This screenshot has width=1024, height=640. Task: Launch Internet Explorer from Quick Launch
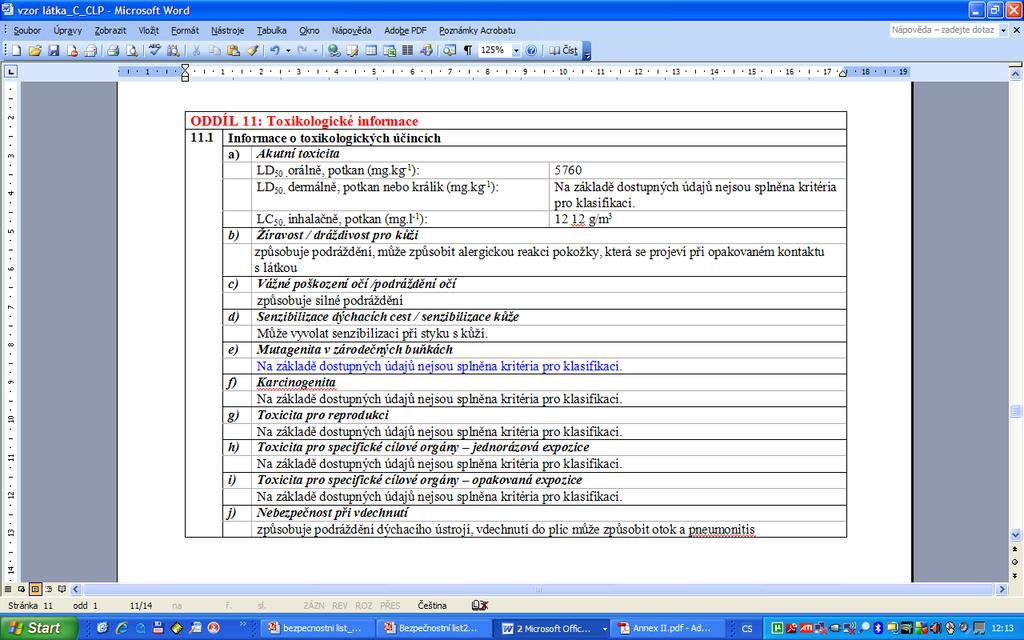pos(121,628)
